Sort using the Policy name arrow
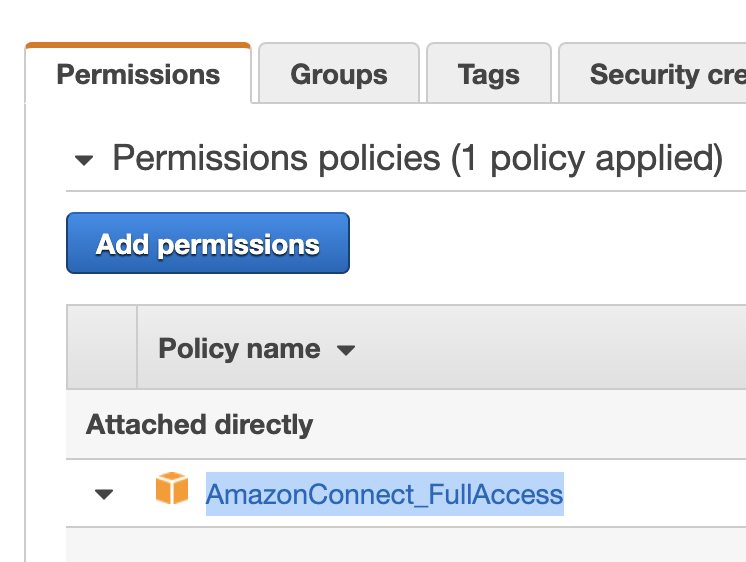746x562 pixels. click(x=346, y=351)
